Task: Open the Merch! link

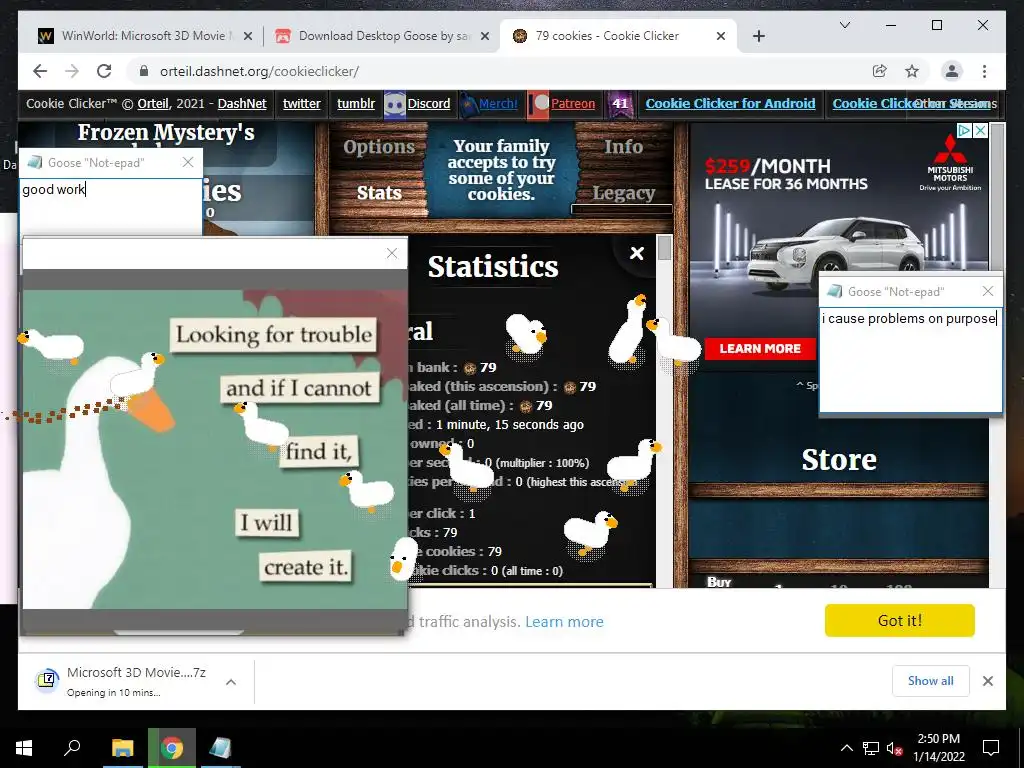Action: click(x=498, y=104)
